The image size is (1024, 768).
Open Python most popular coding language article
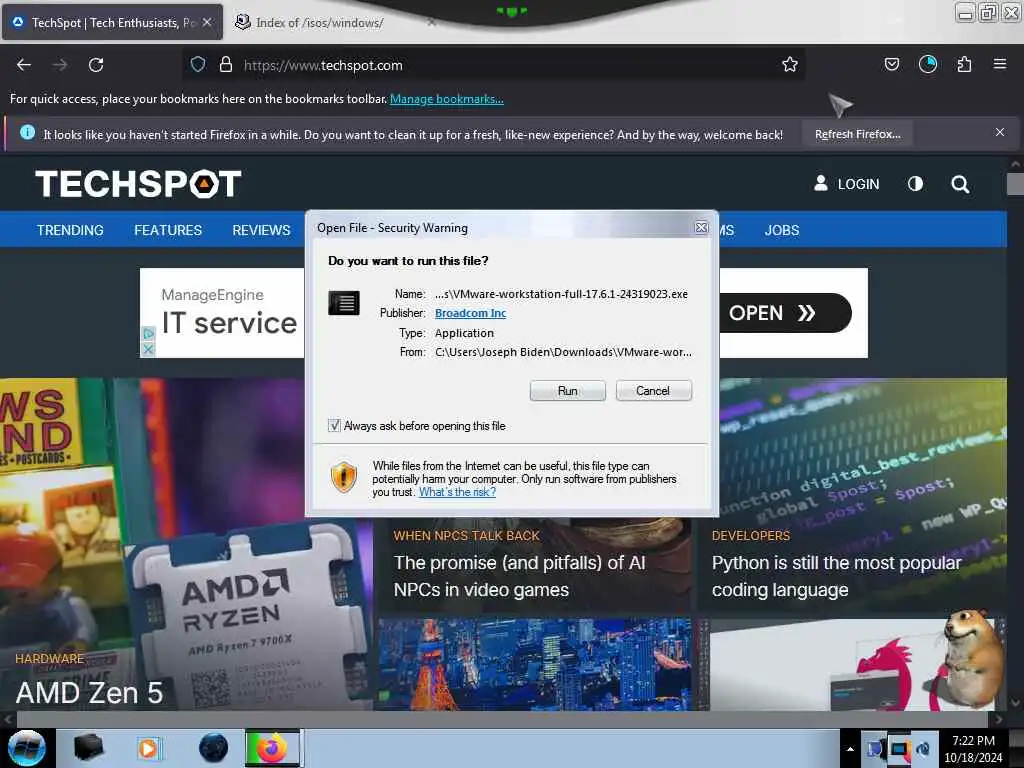coord(837,576)
